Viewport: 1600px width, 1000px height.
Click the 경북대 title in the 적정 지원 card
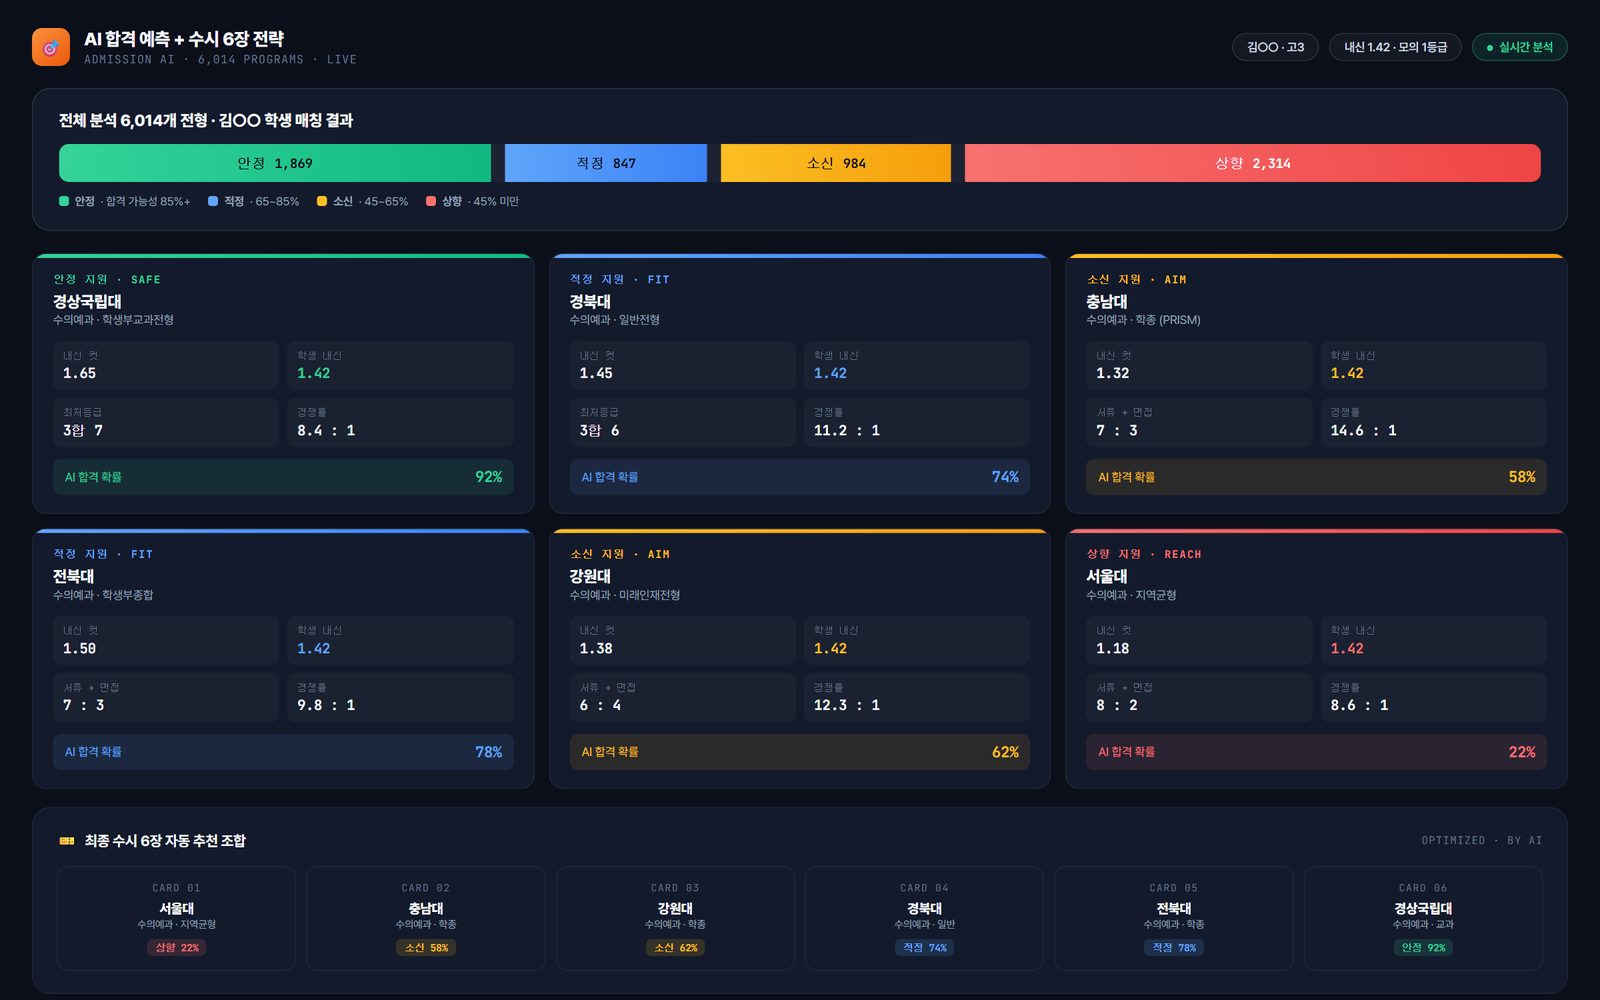click(x=590, y=301)
